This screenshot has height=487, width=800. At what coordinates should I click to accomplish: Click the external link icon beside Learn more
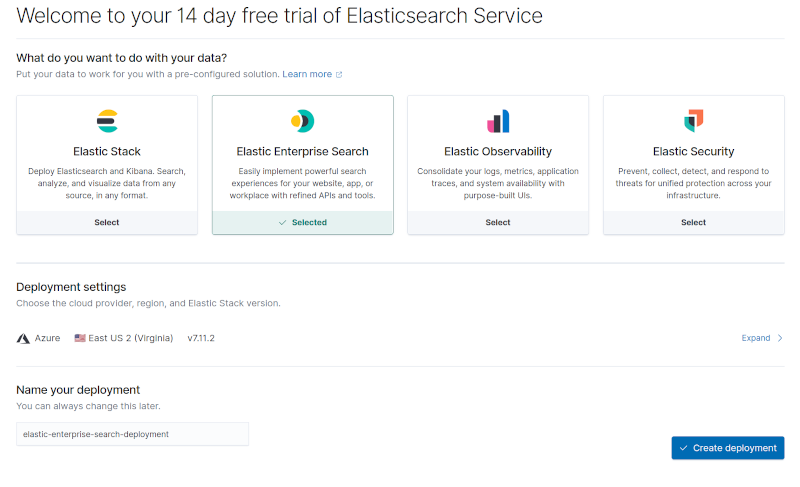[339, 74]
